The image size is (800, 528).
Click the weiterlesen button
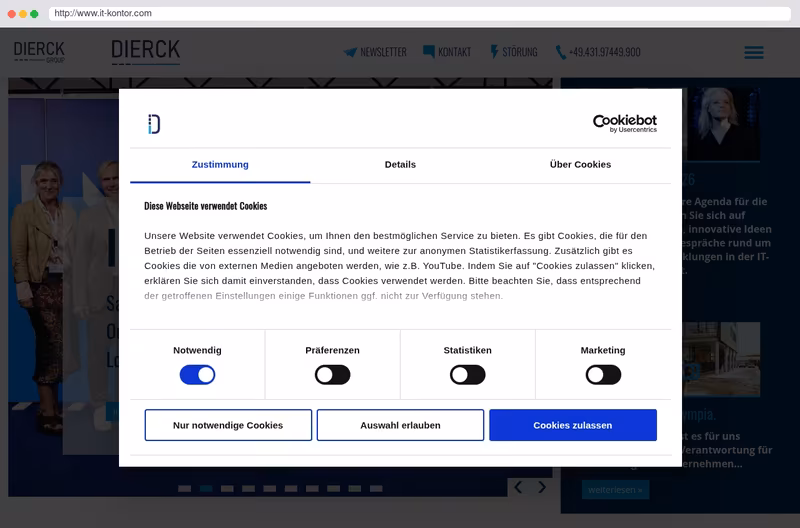(x=615, y=490)
